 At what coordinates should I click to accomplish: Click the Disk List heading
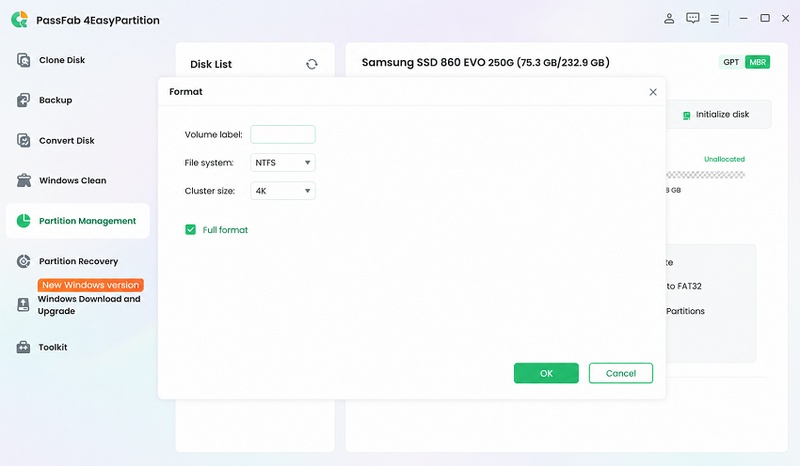tap(211, 64)
